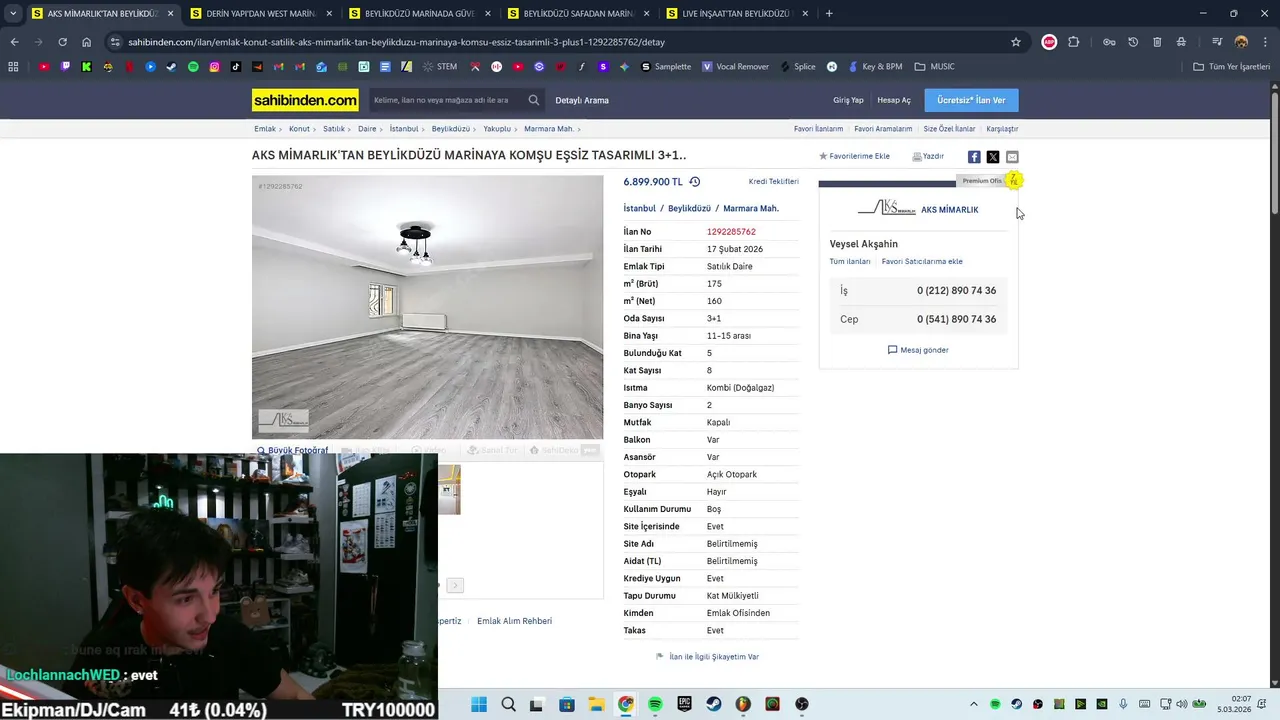Screen dimensions: 1280x720
Task: Click the price history clock icon
Action: (695, 182)
